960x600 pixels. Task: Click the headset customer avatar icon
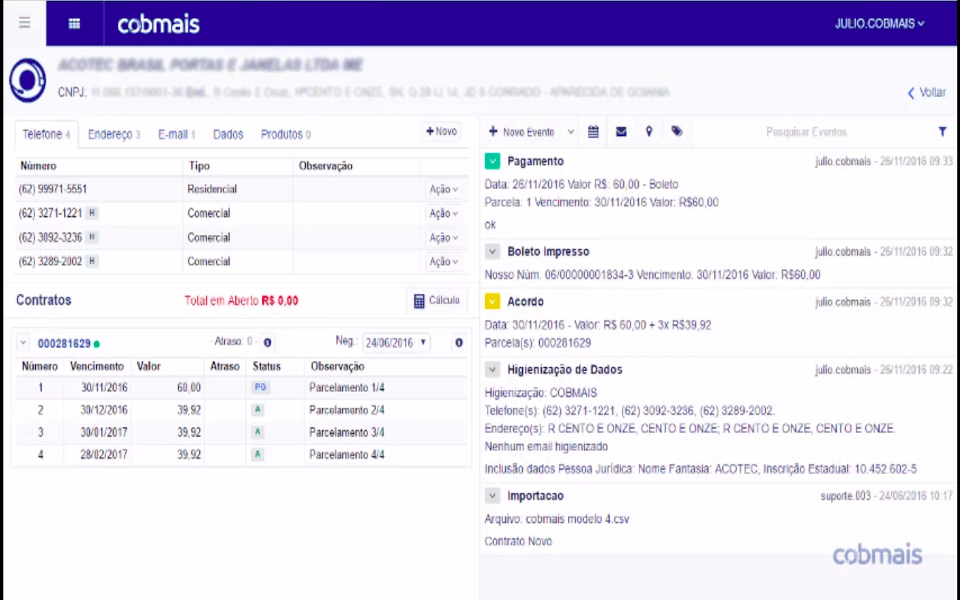tap(28, 80)
